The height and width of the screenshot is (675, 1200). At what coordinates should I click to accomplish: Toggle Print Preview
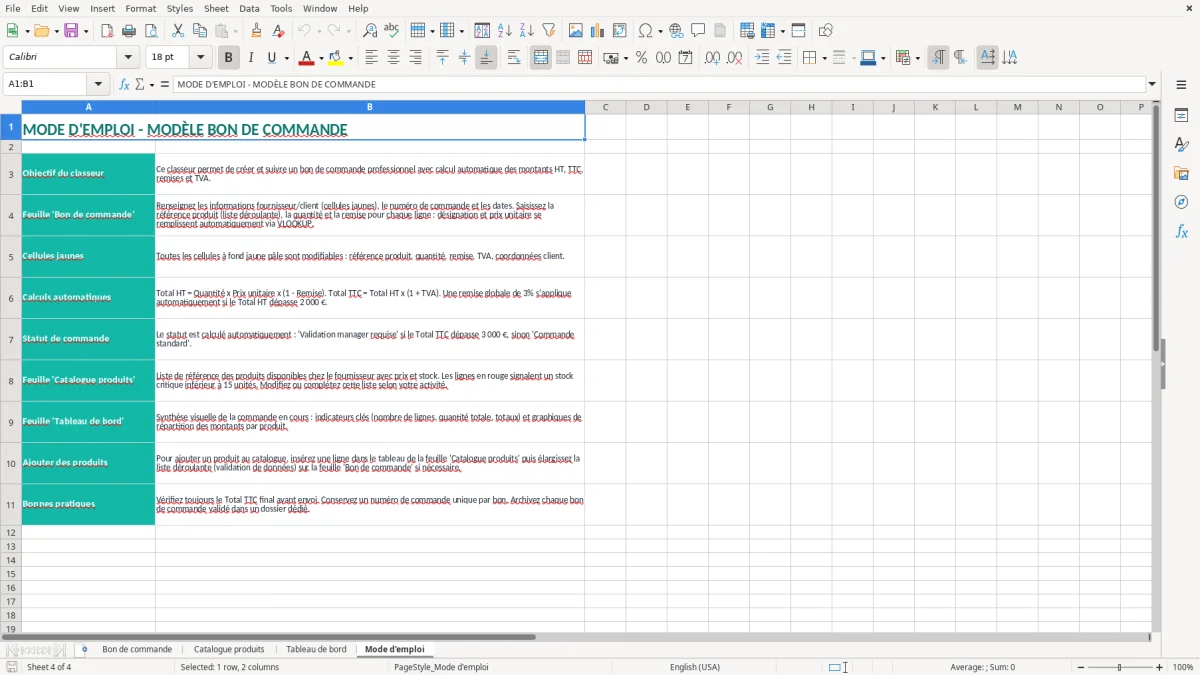pyautogui.click(x=150, y=31)
